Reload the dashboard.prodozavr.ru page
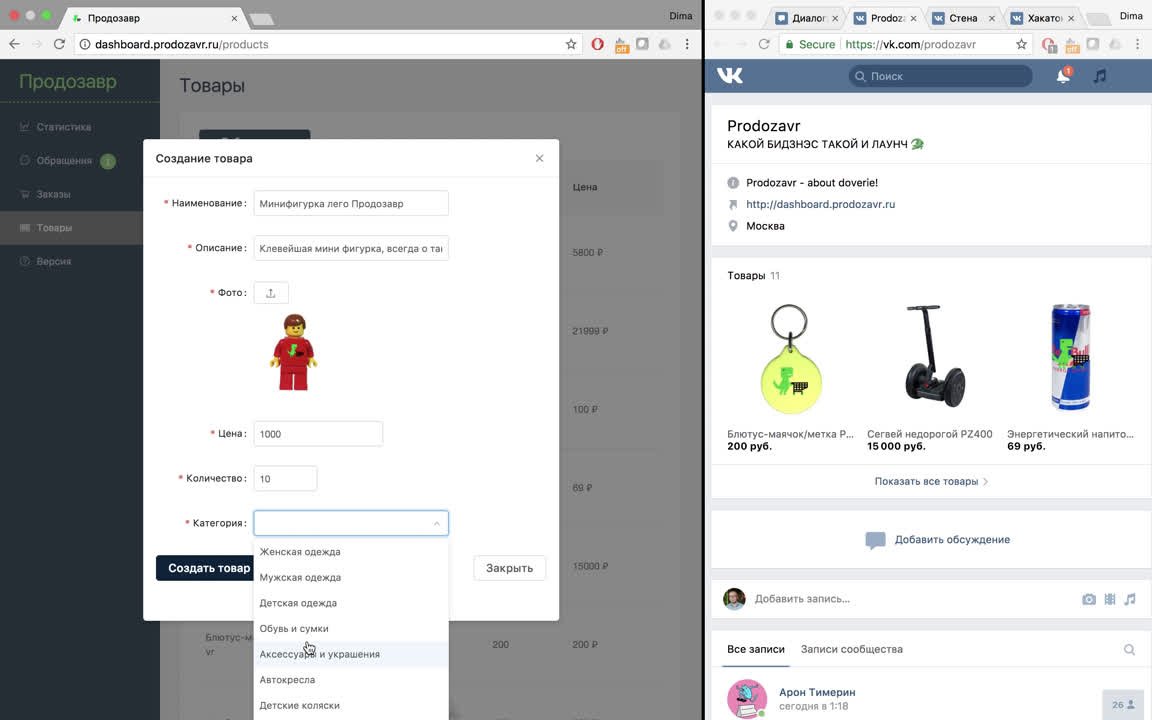The width and height of the screenshot is (1152, 720). click(59, 44)
